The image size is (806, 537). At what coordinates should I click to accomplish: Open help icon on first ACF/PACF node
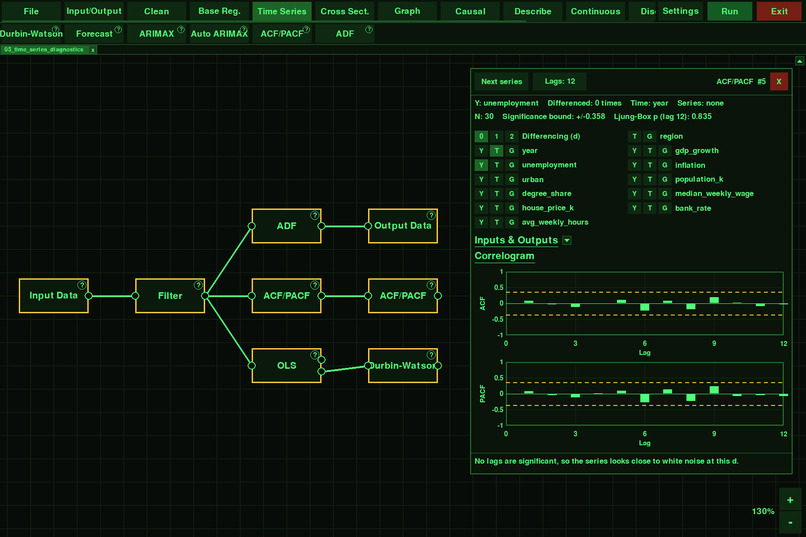314,285
